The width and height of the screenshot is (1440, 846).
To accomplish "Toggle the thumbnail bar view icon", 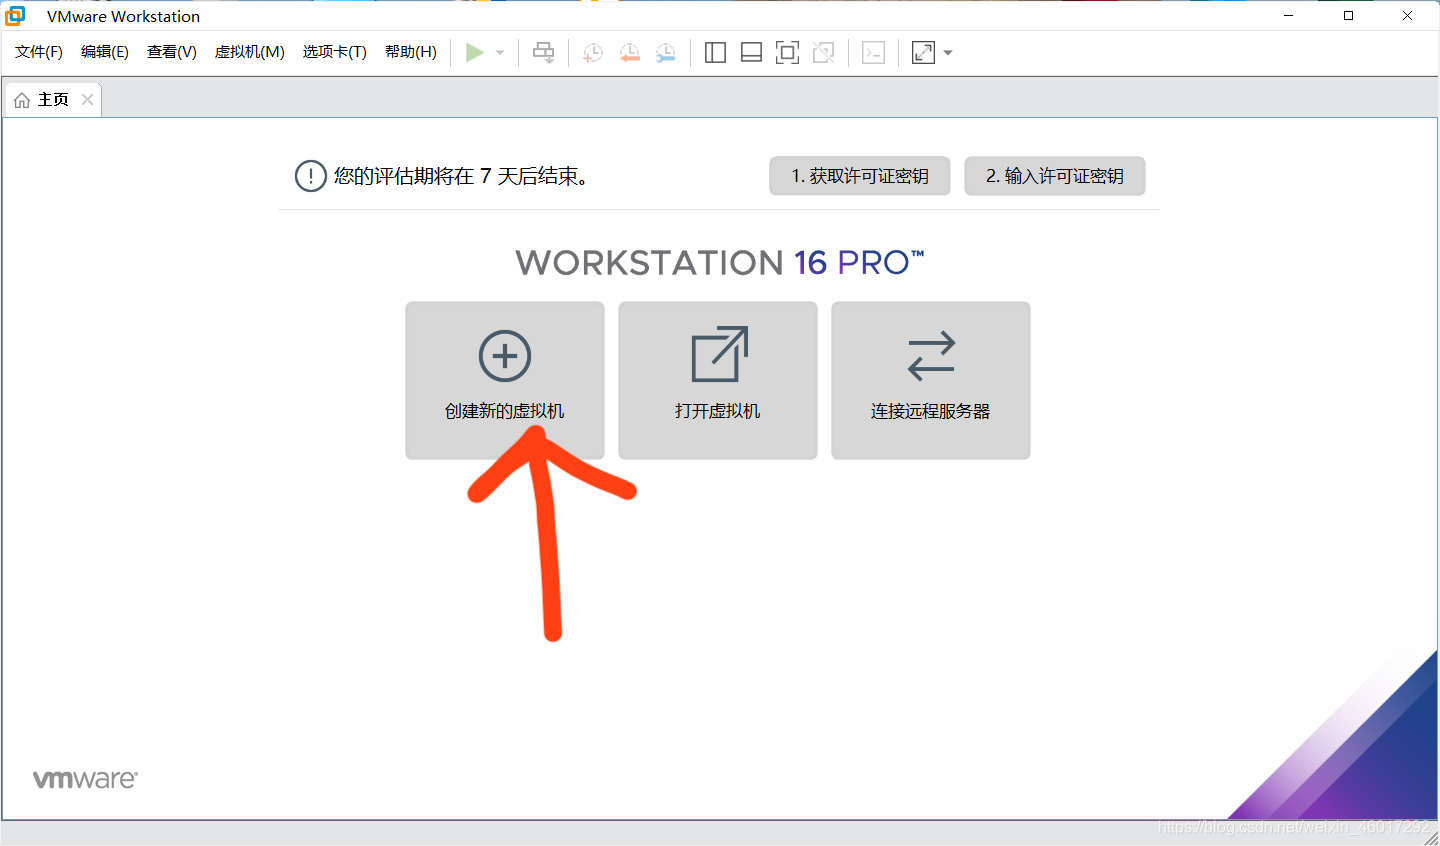I will click(x=751, y=53).
